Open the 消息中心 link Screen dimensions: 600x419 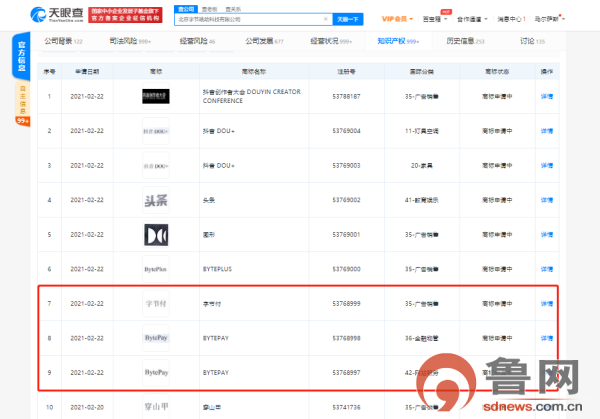tap(511, 19)
